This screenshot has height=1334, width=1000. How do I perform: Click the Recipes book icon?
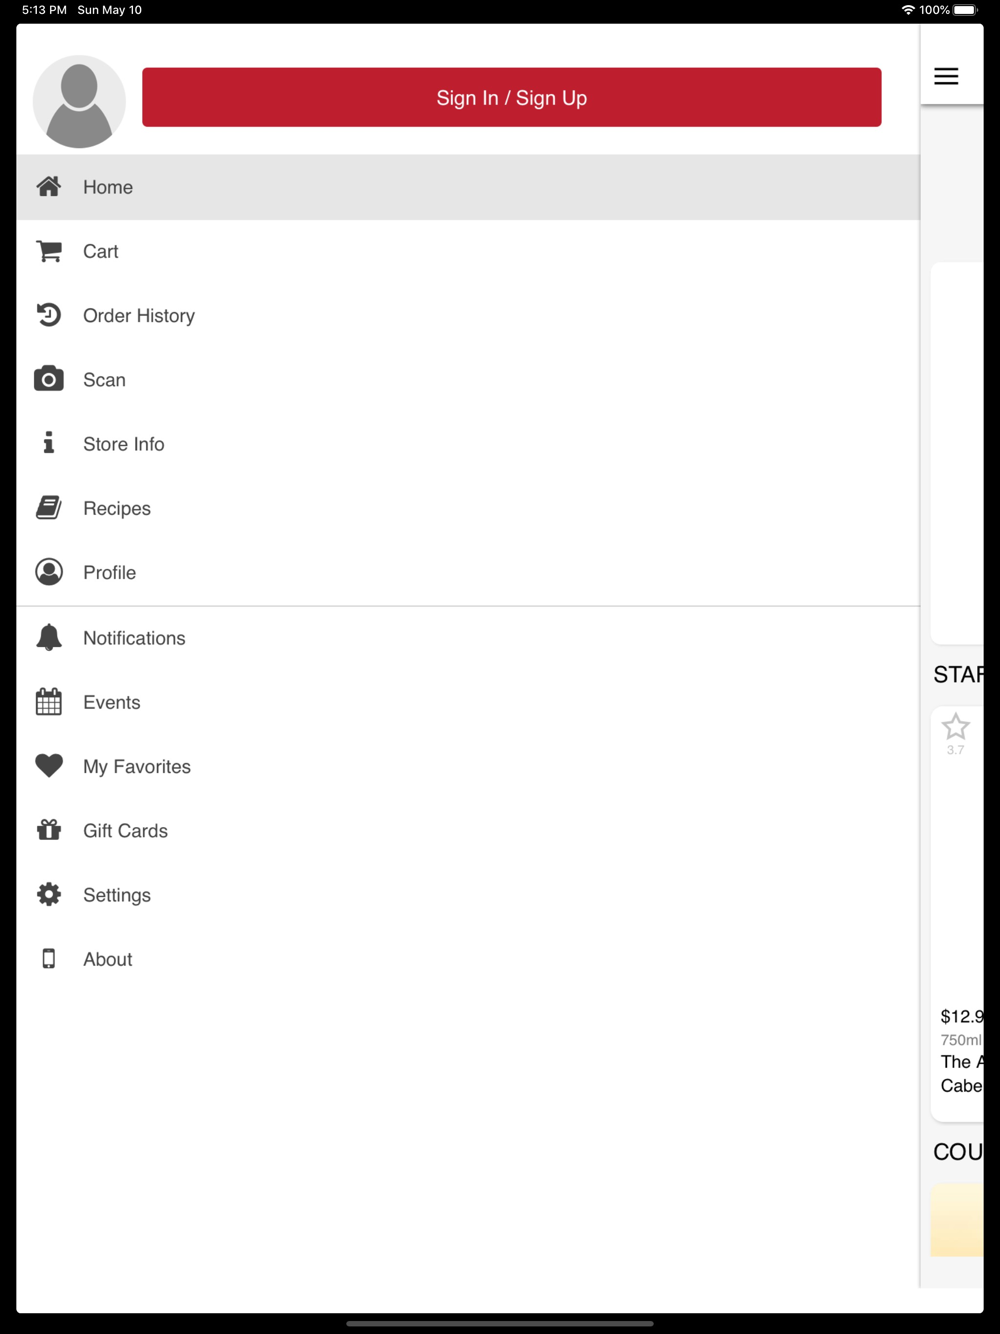click(49, 507)
